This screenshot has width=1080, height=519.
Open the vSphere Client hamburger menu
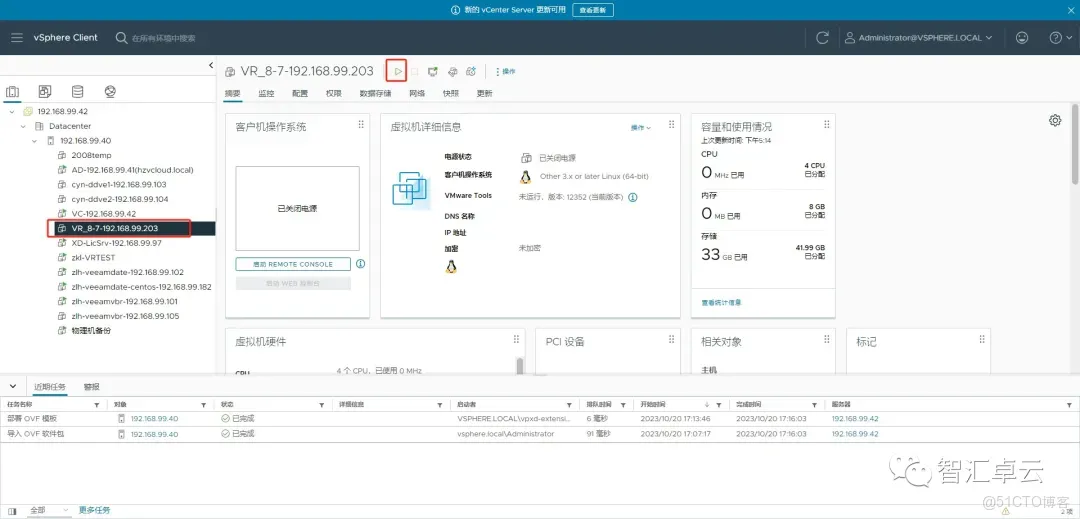coord(17,38)
